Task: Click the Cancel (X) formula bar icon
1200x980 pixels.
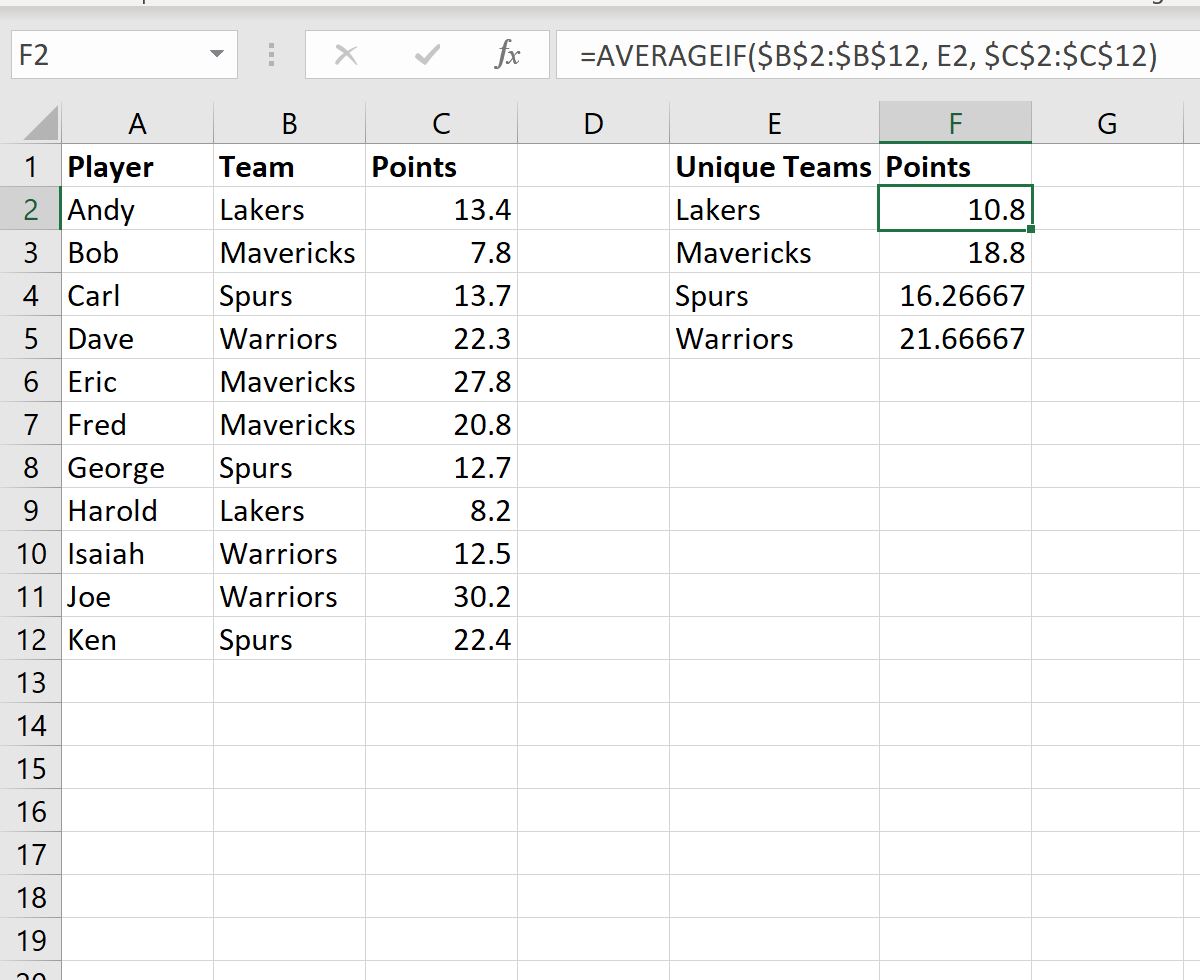Action: 346,55
